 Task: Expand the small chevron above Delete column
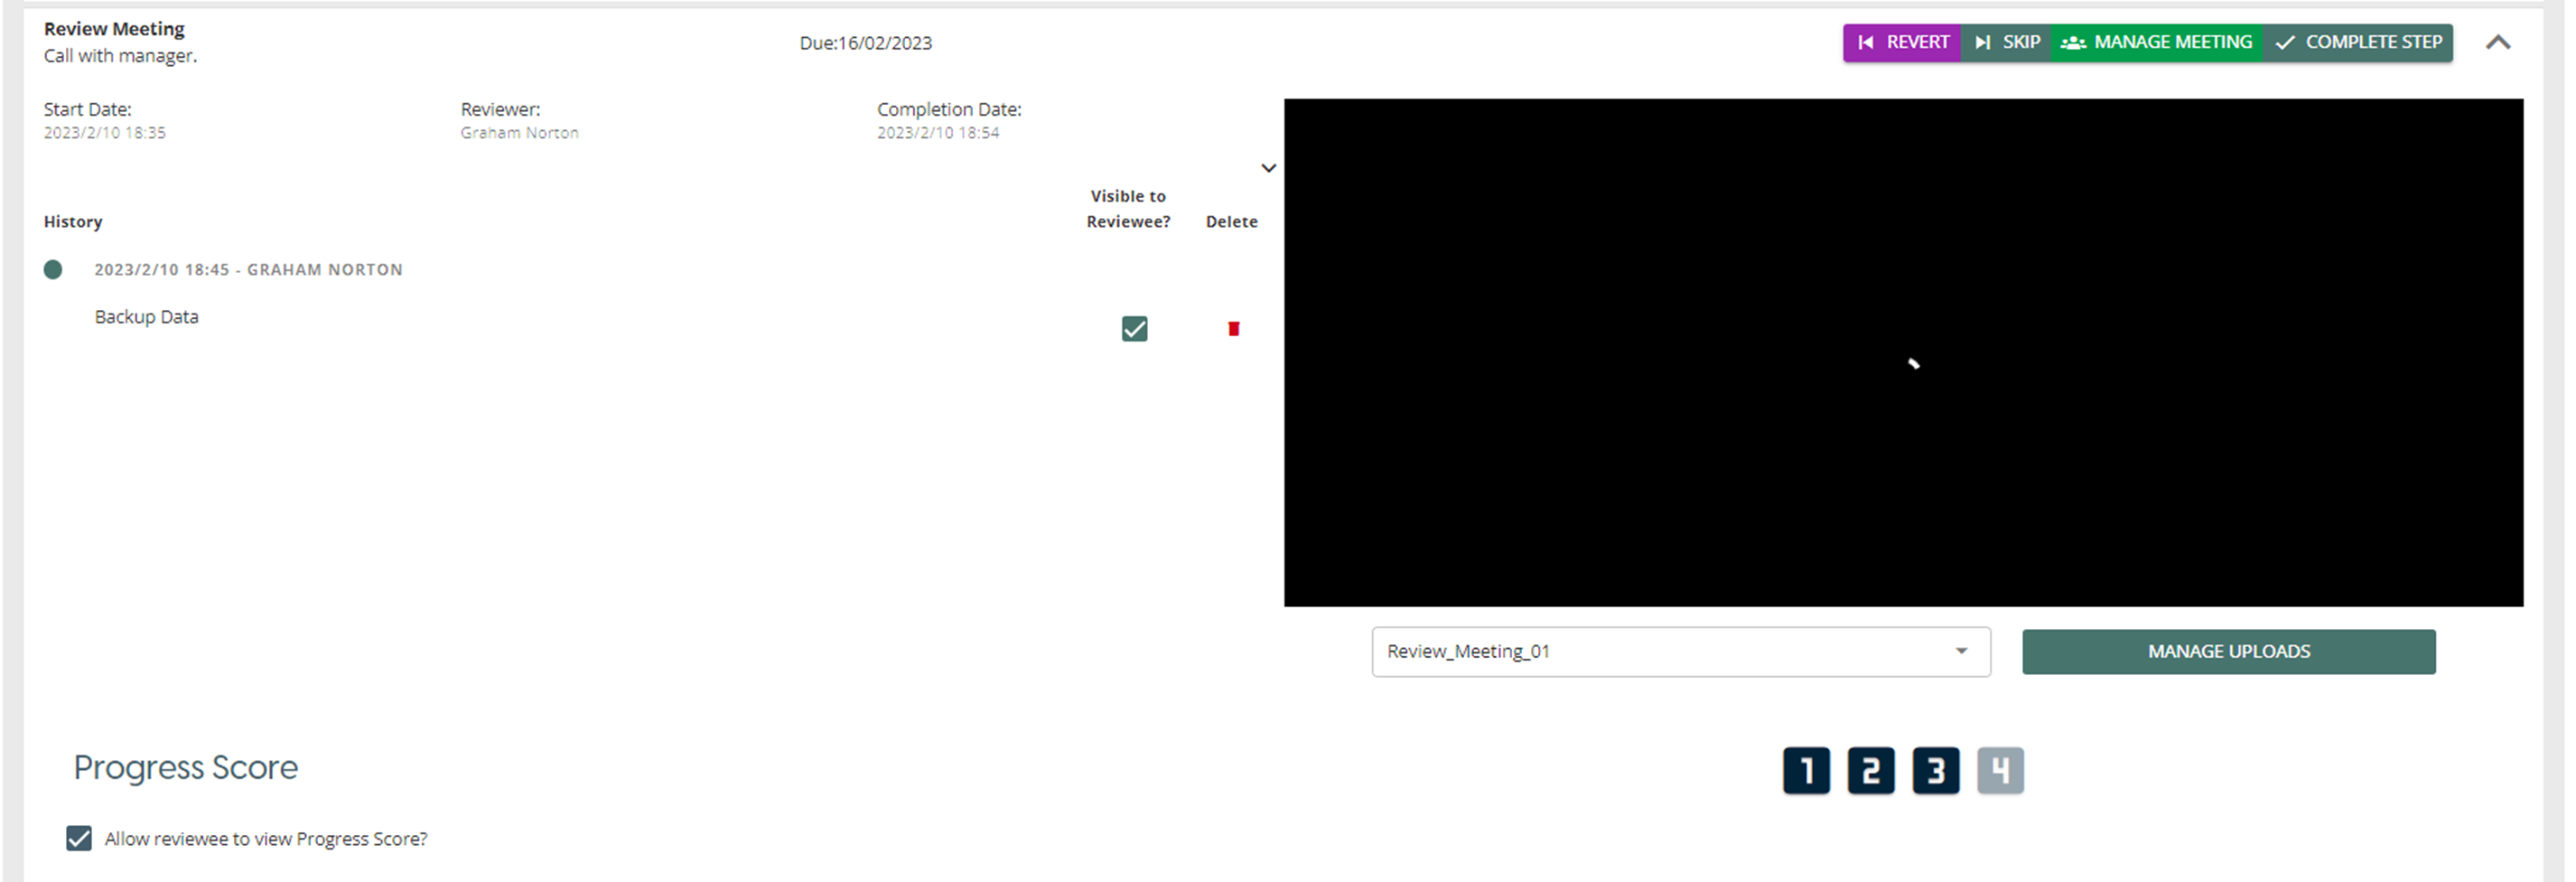1268,168
